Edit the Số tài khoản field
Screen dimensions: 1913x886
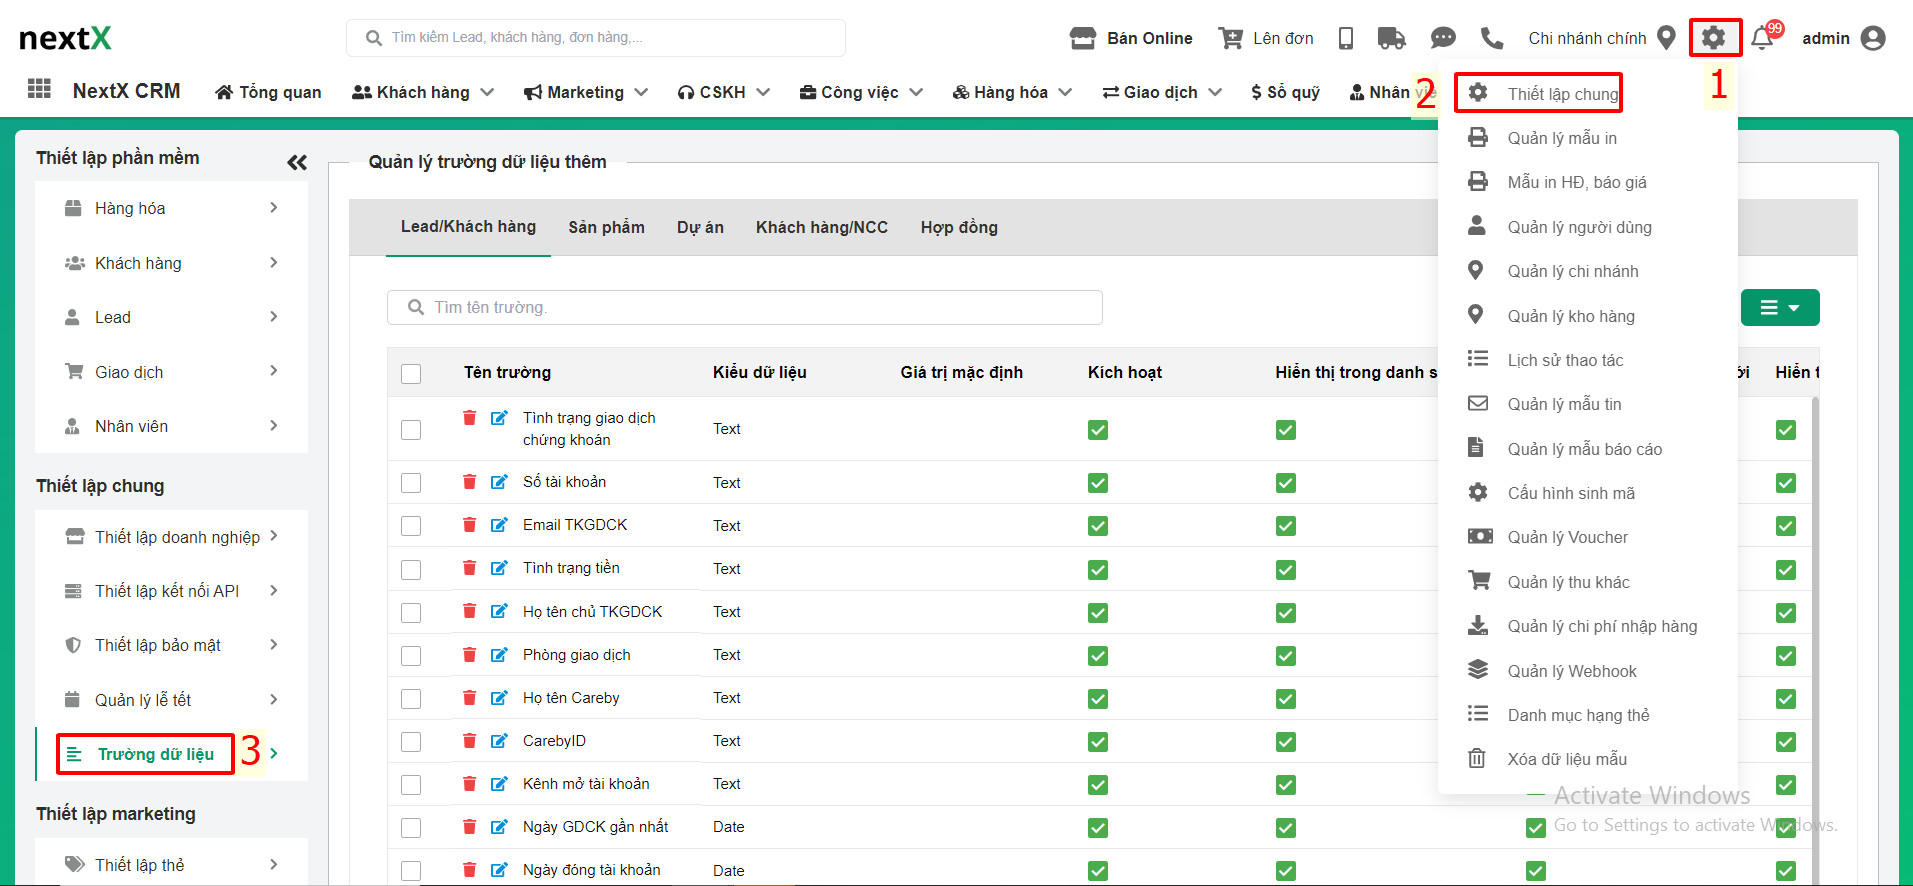[499, 481]
